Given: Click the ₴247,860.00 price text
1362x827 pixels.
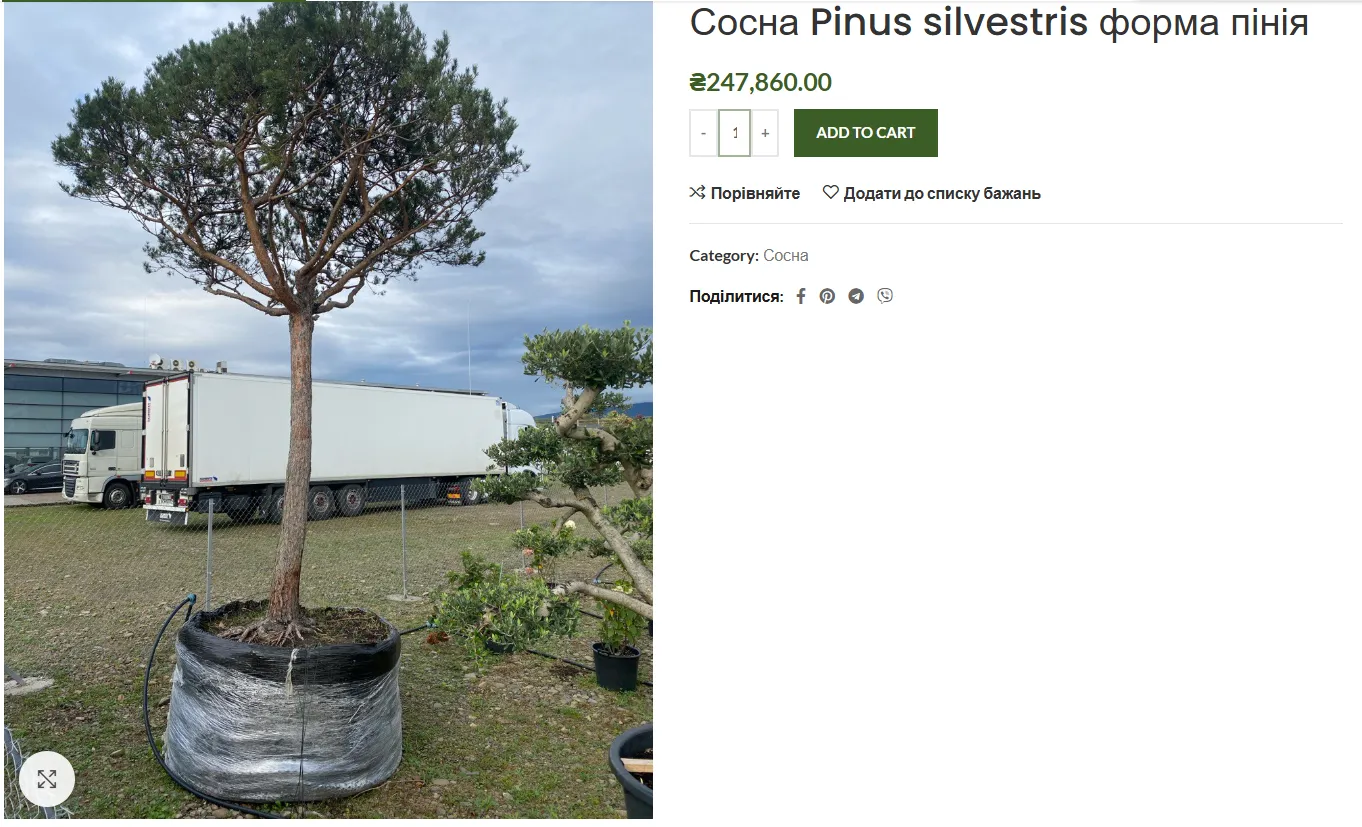Looking at the screenshot, I should [761, 82].
